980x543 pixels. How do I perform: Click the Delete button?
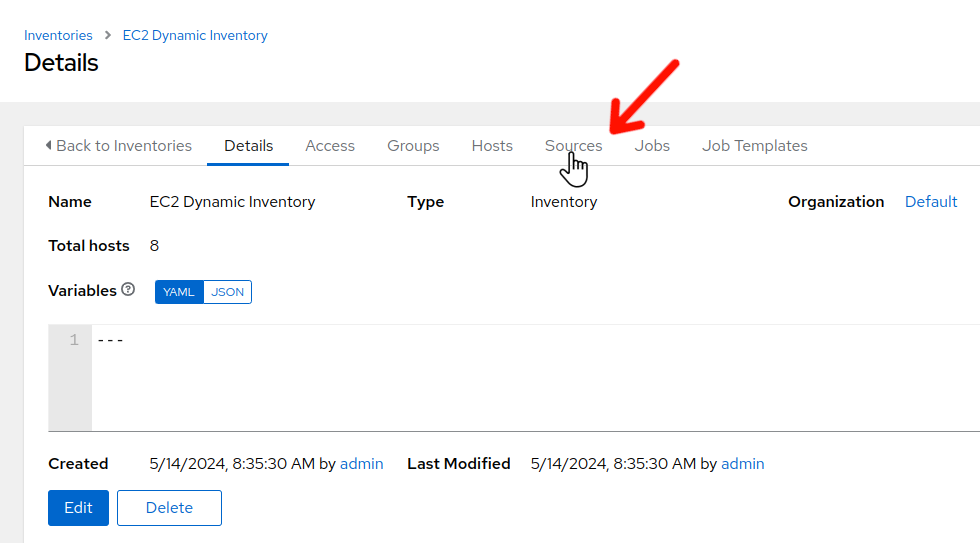click(x=169, y=508)
